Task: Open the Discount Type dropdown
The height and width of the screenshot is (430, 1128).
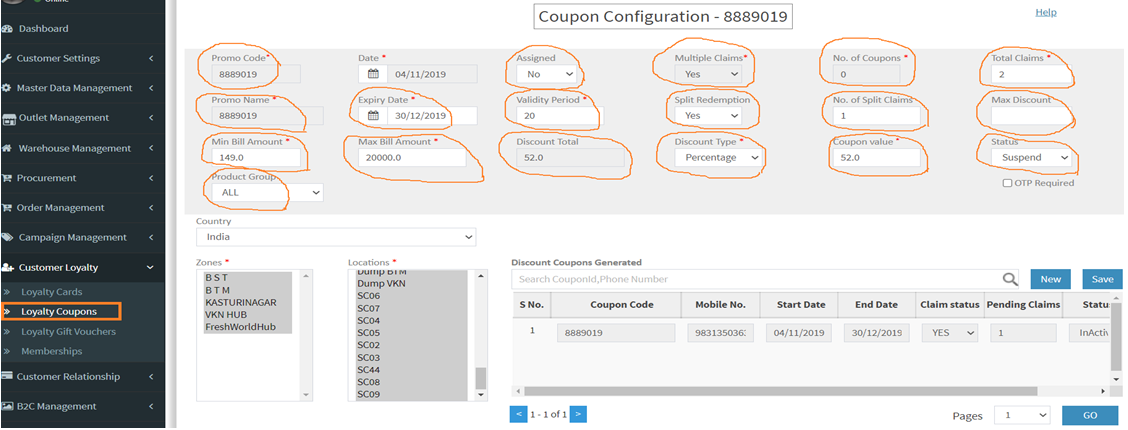Action: [718, 157]
